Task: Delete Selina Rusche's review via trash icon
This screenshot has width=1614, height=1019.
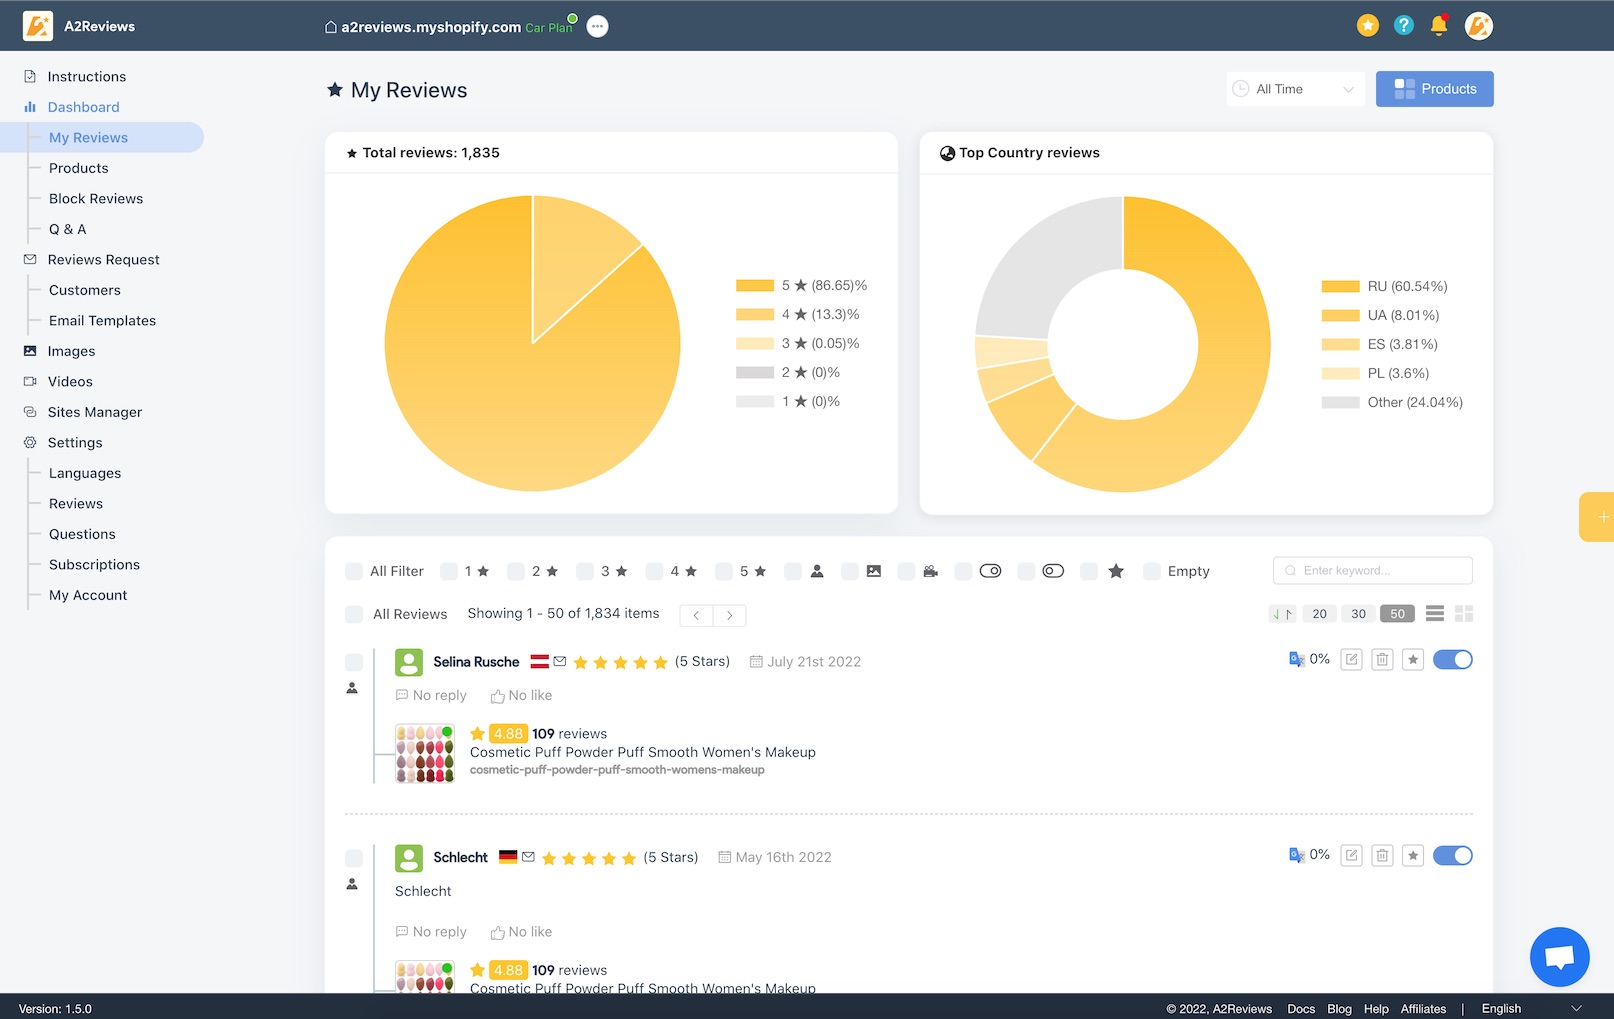Action: click(1382, 660)
